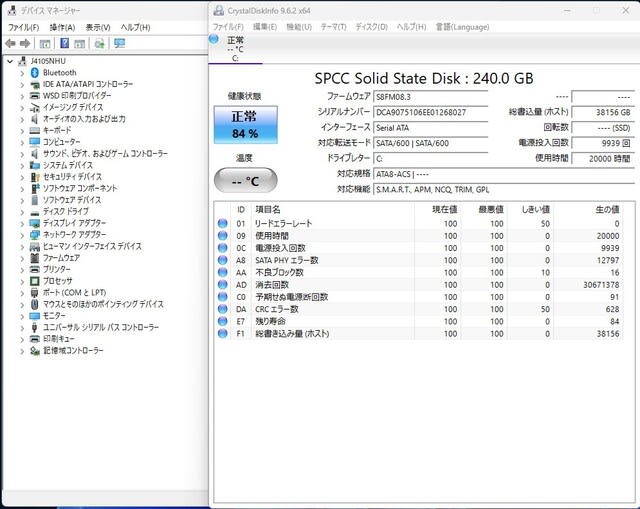Open CrystalDiskInfo テーマ(T) menu
640x509 pixels.
[x=333, y=27]
